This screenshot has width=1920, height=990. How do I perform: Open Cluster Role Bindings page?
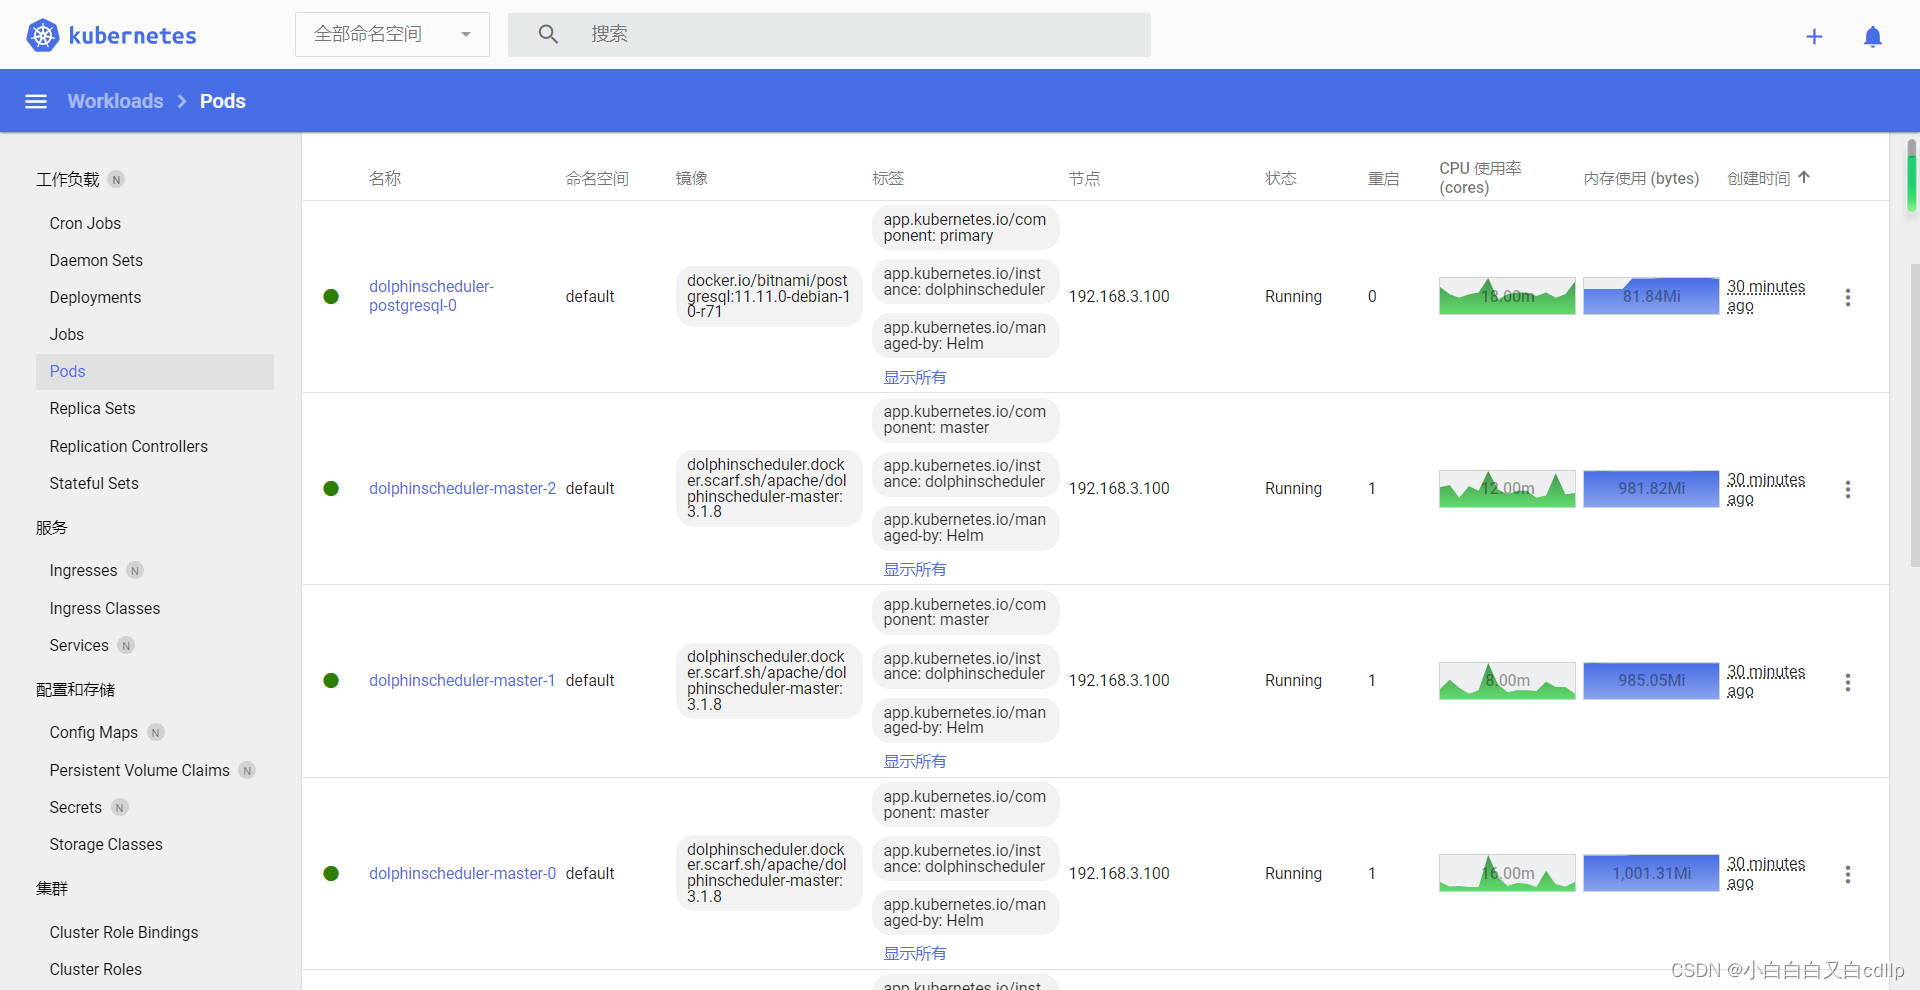[124, 932]
